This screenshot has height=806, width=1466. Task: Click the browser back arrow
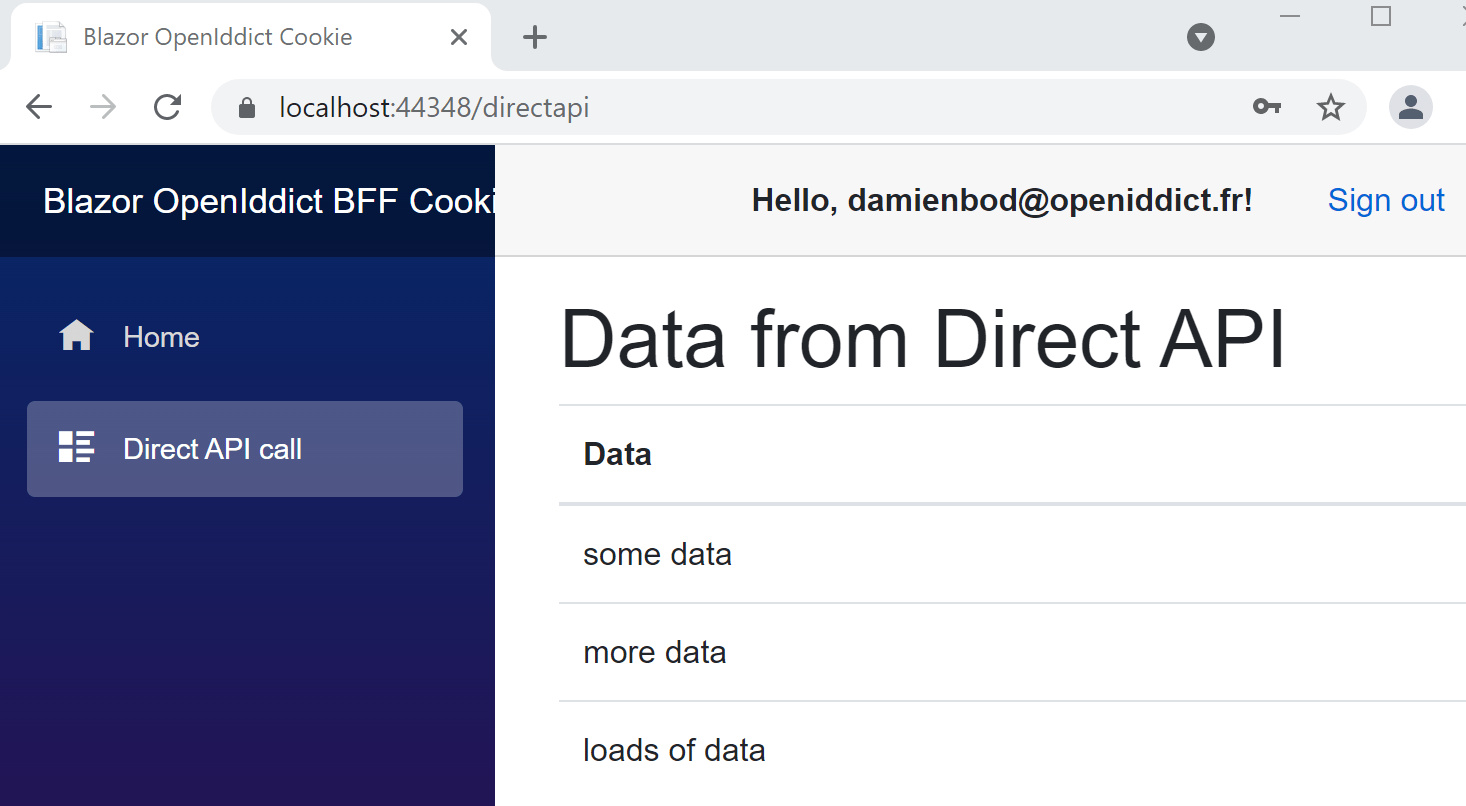tap(39, 107)
